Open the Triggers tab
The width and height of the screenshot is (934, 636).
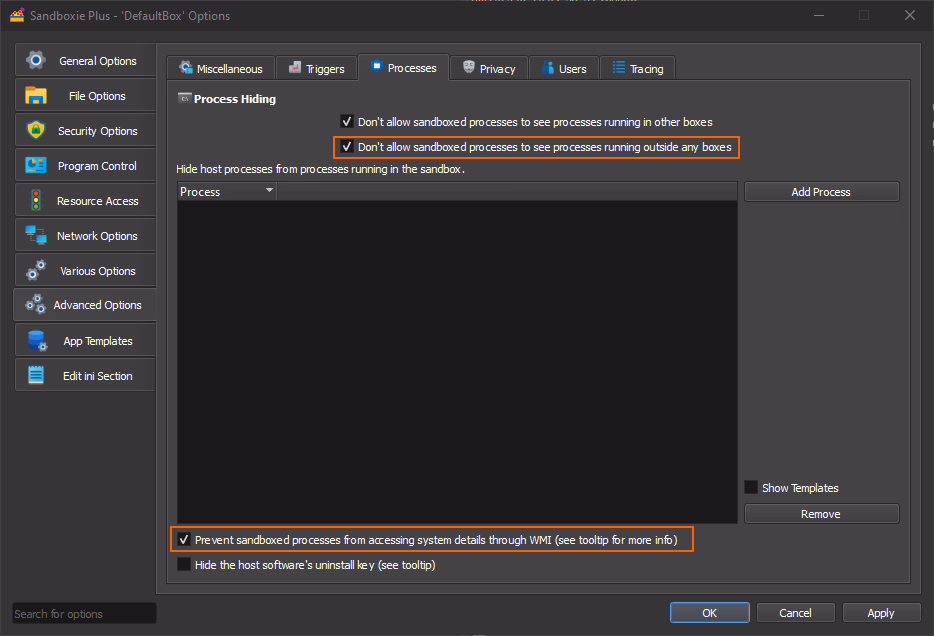(x=316, y=69)
